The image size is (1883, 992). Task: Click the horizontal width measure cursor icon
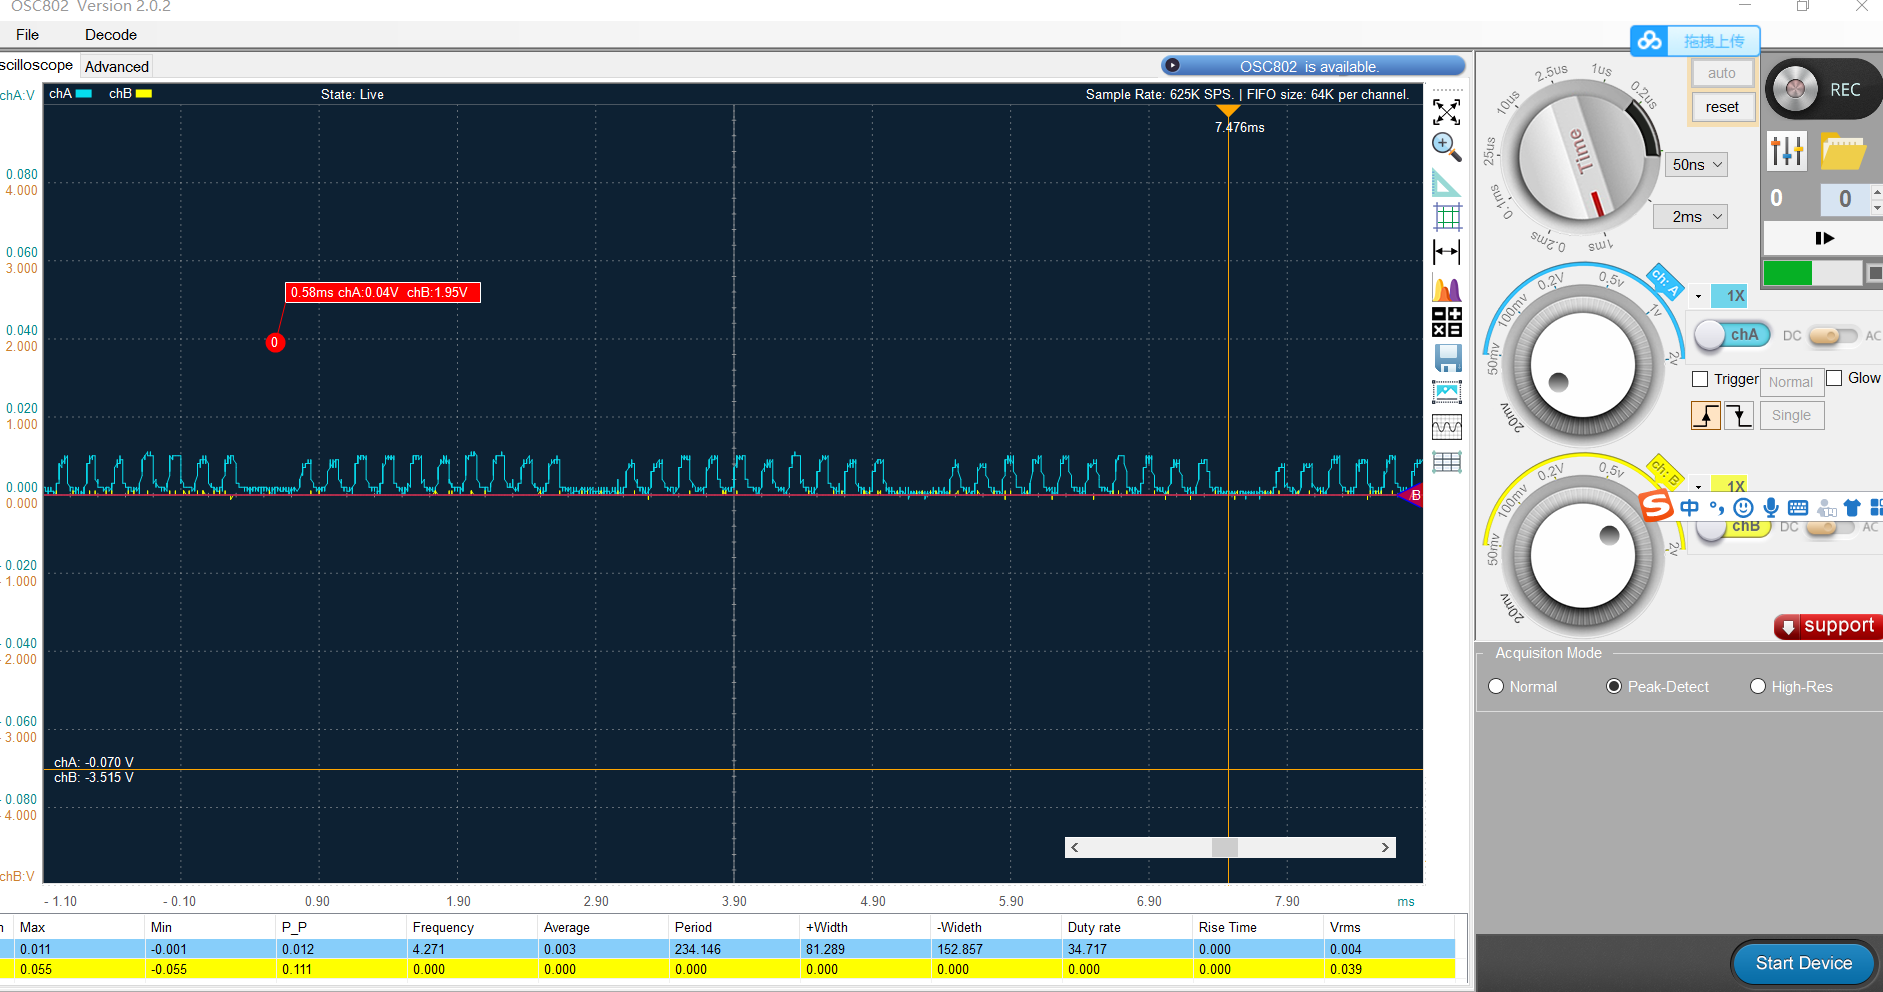(1446, 252)
